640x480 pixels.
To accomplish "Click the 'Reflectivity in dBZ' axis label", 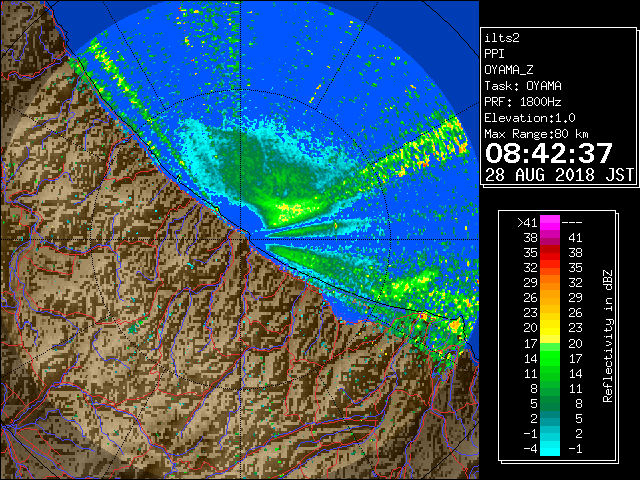I will click(608, 336).
